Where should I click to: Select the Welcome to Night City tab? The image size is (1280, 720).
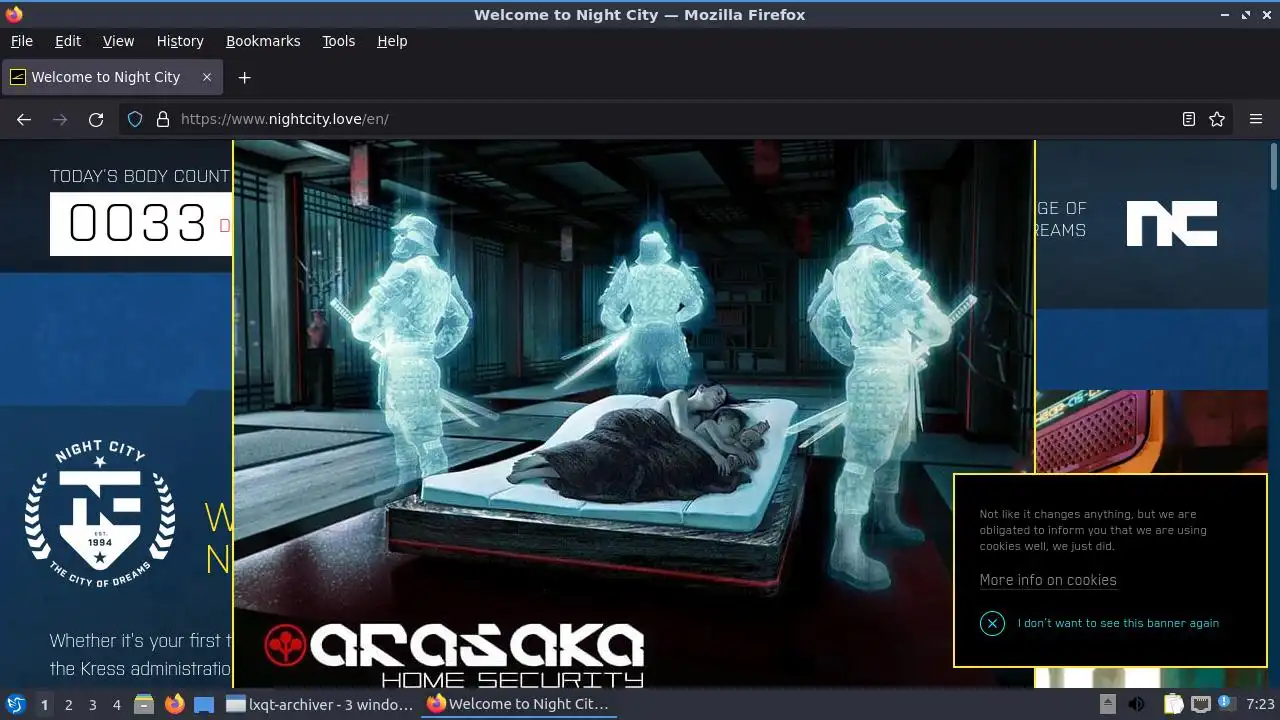click(112, 77)
